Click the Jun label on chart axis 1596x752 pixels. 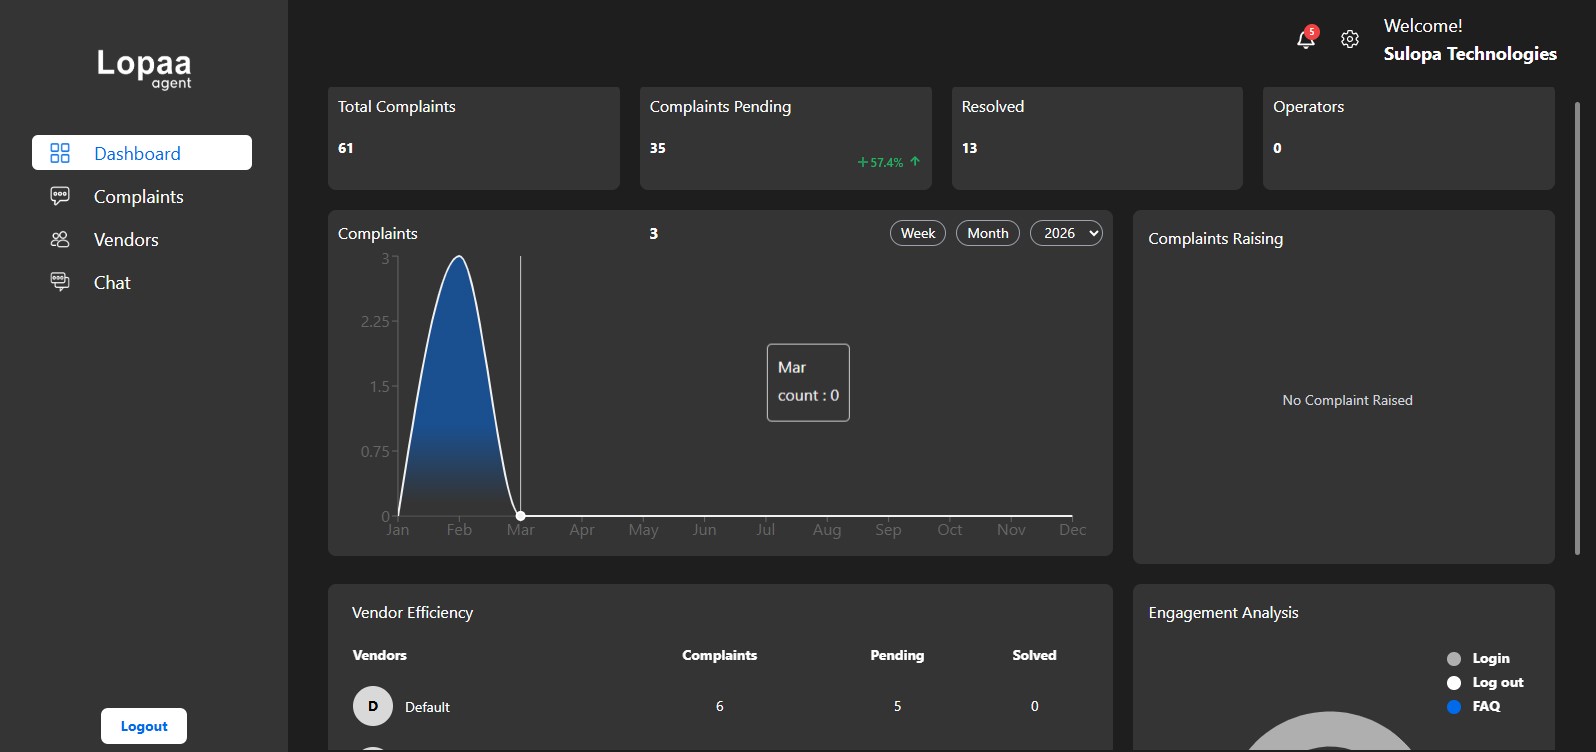[704, 530]
